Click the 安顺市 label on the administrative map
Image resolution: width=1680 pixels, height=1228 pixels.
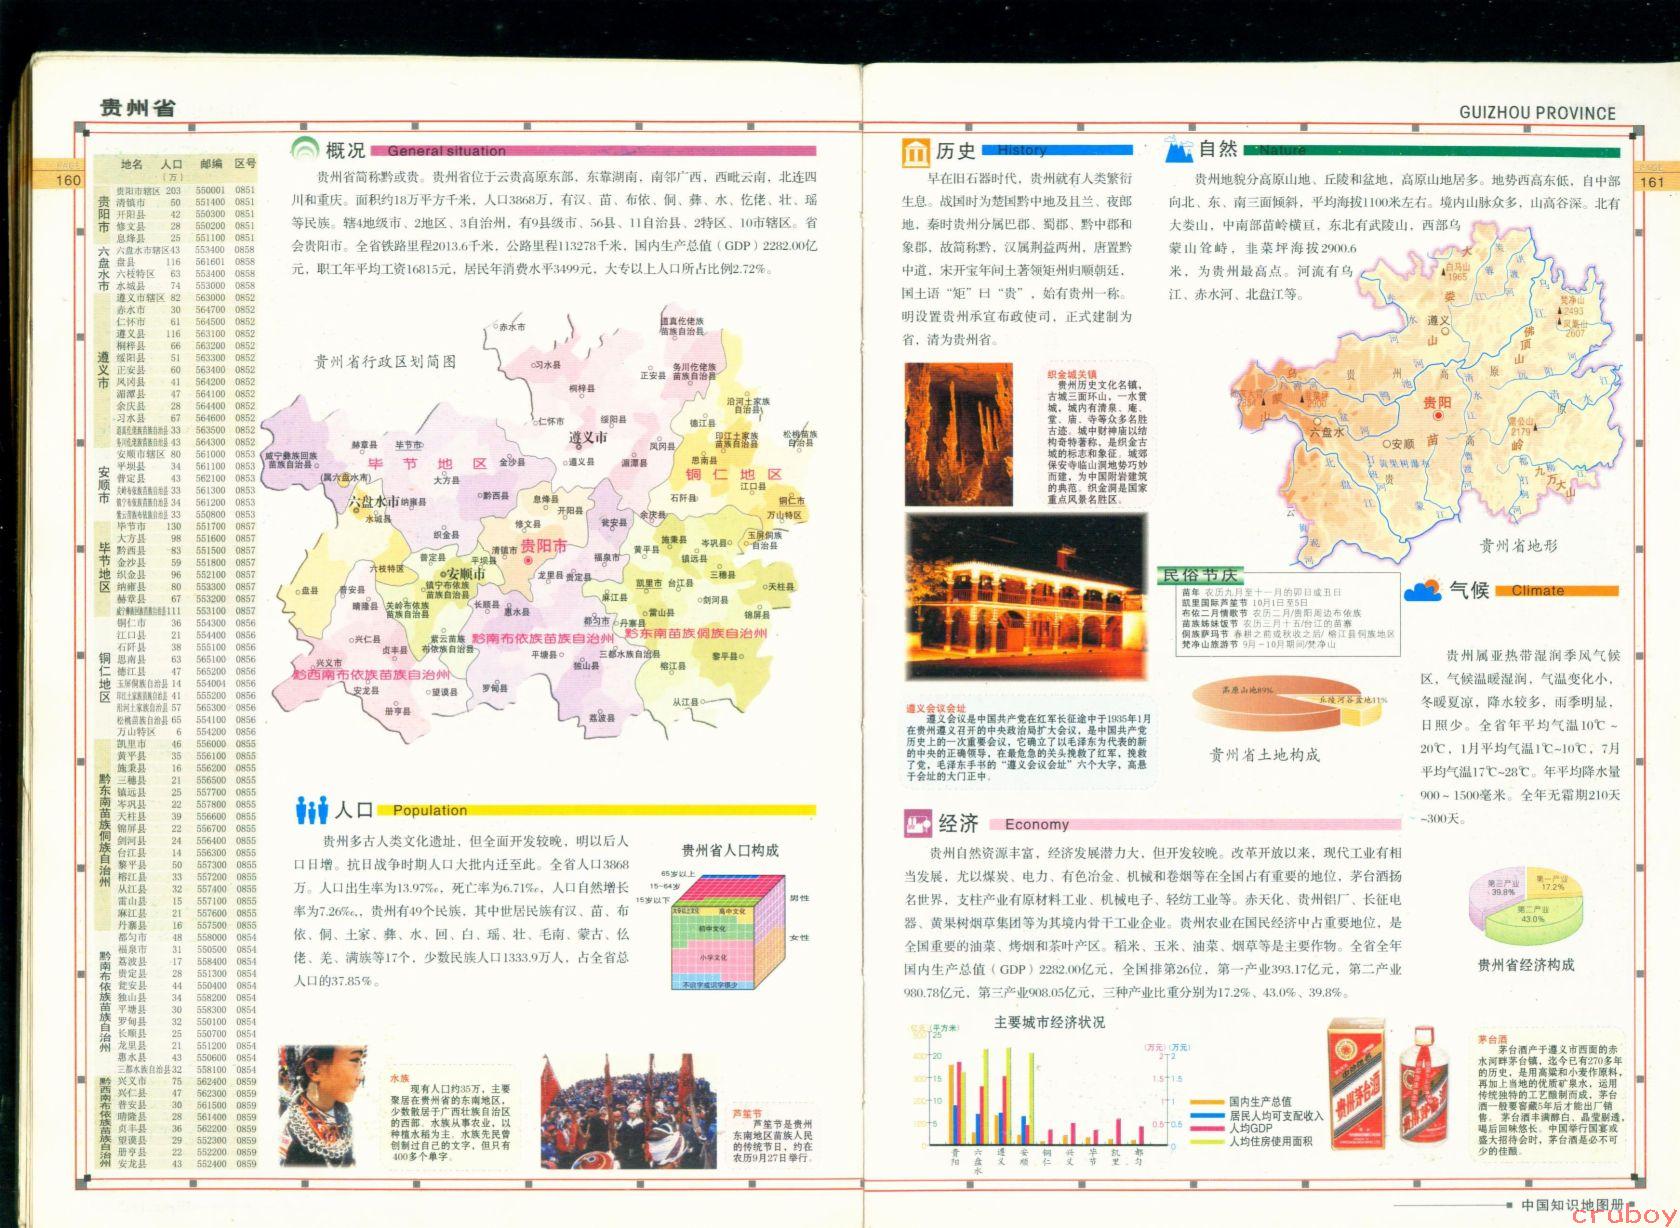pos(465,575)
